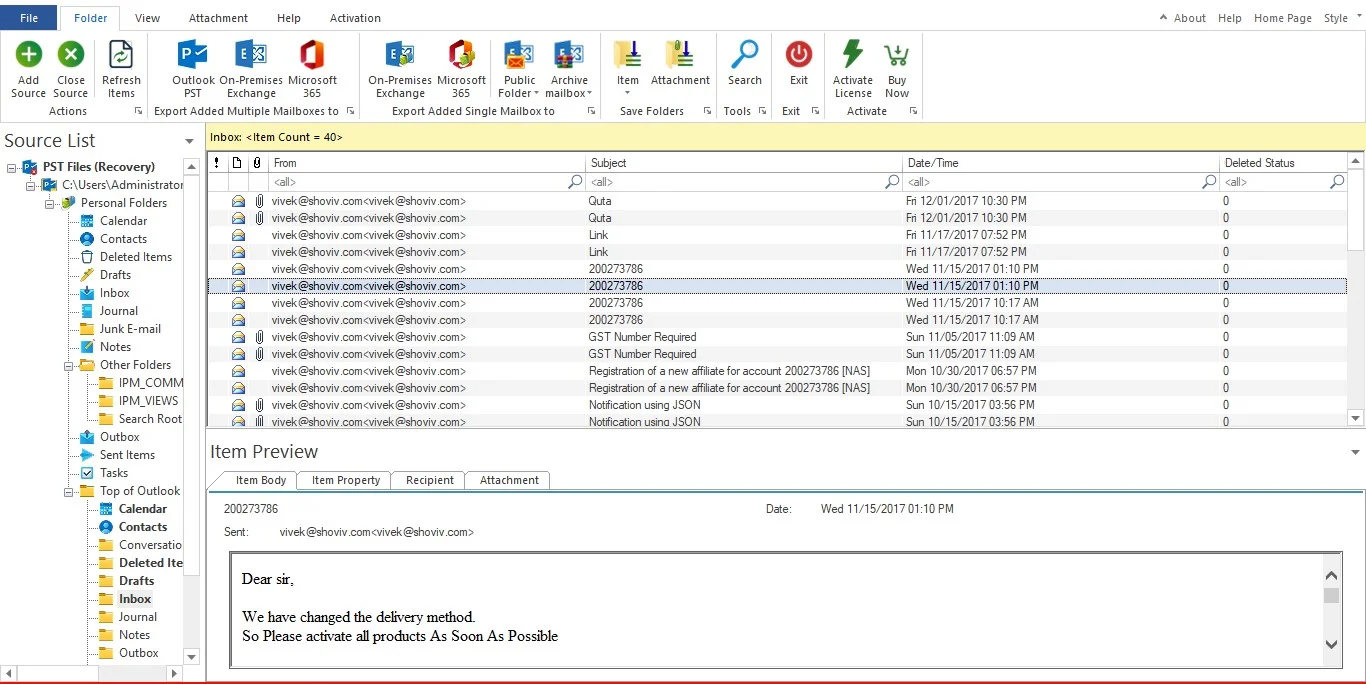Select the Search Root folder
Screen dimensions: 1366x684
(150, 419)
